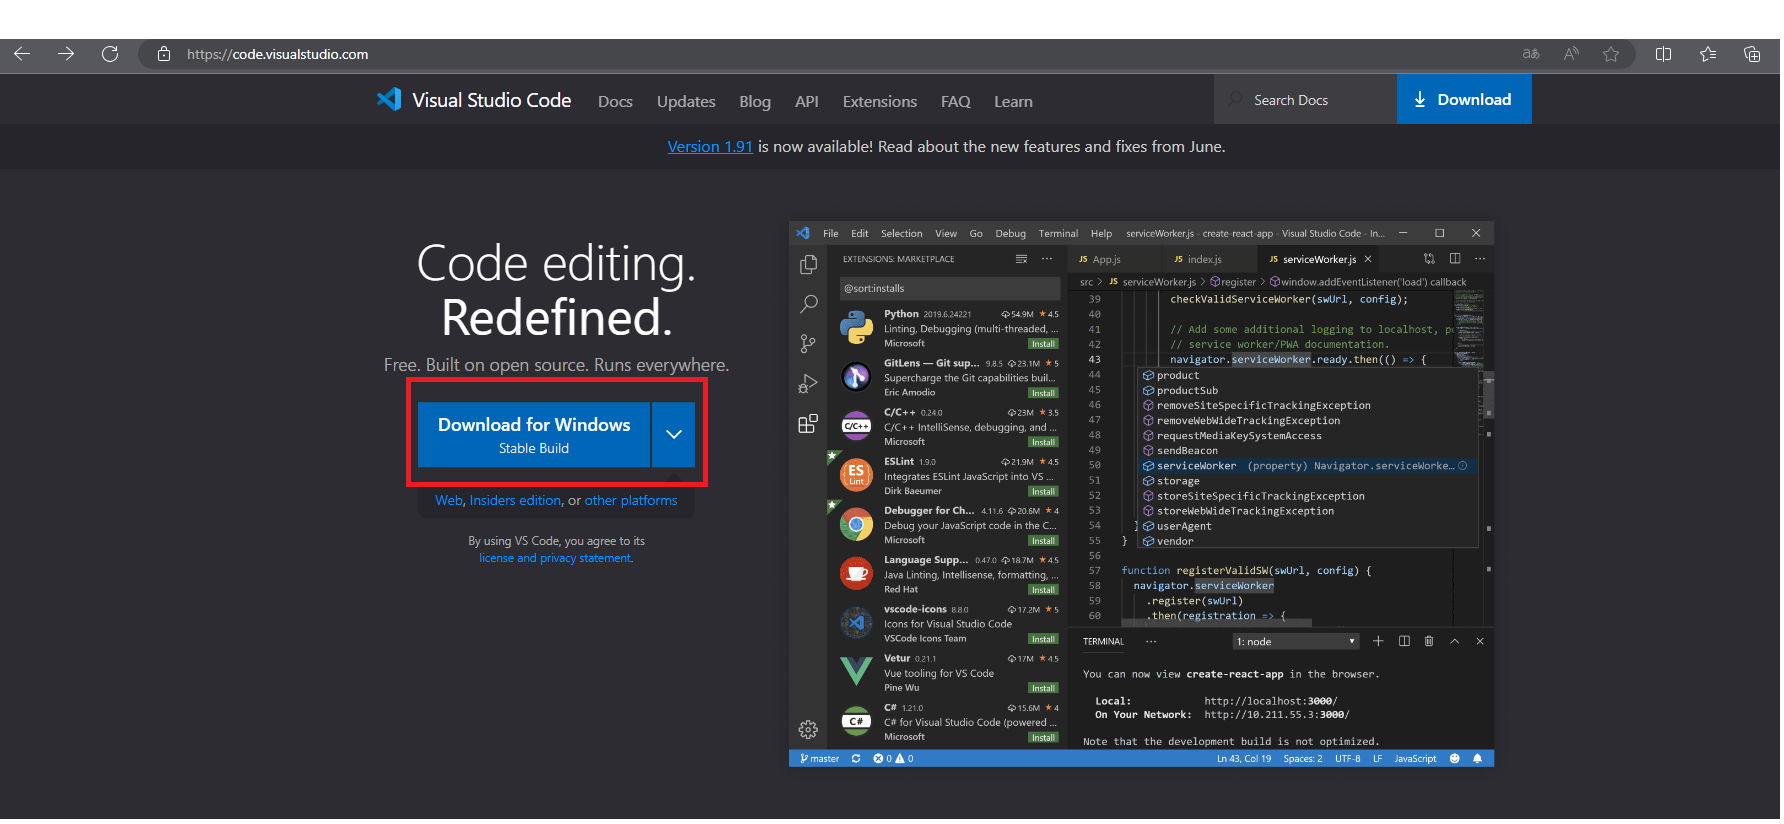Activate the Read aloud icon in address bar
Image resolution: width=1784 pixels, height=824 pixels.
pos(1571,54)
